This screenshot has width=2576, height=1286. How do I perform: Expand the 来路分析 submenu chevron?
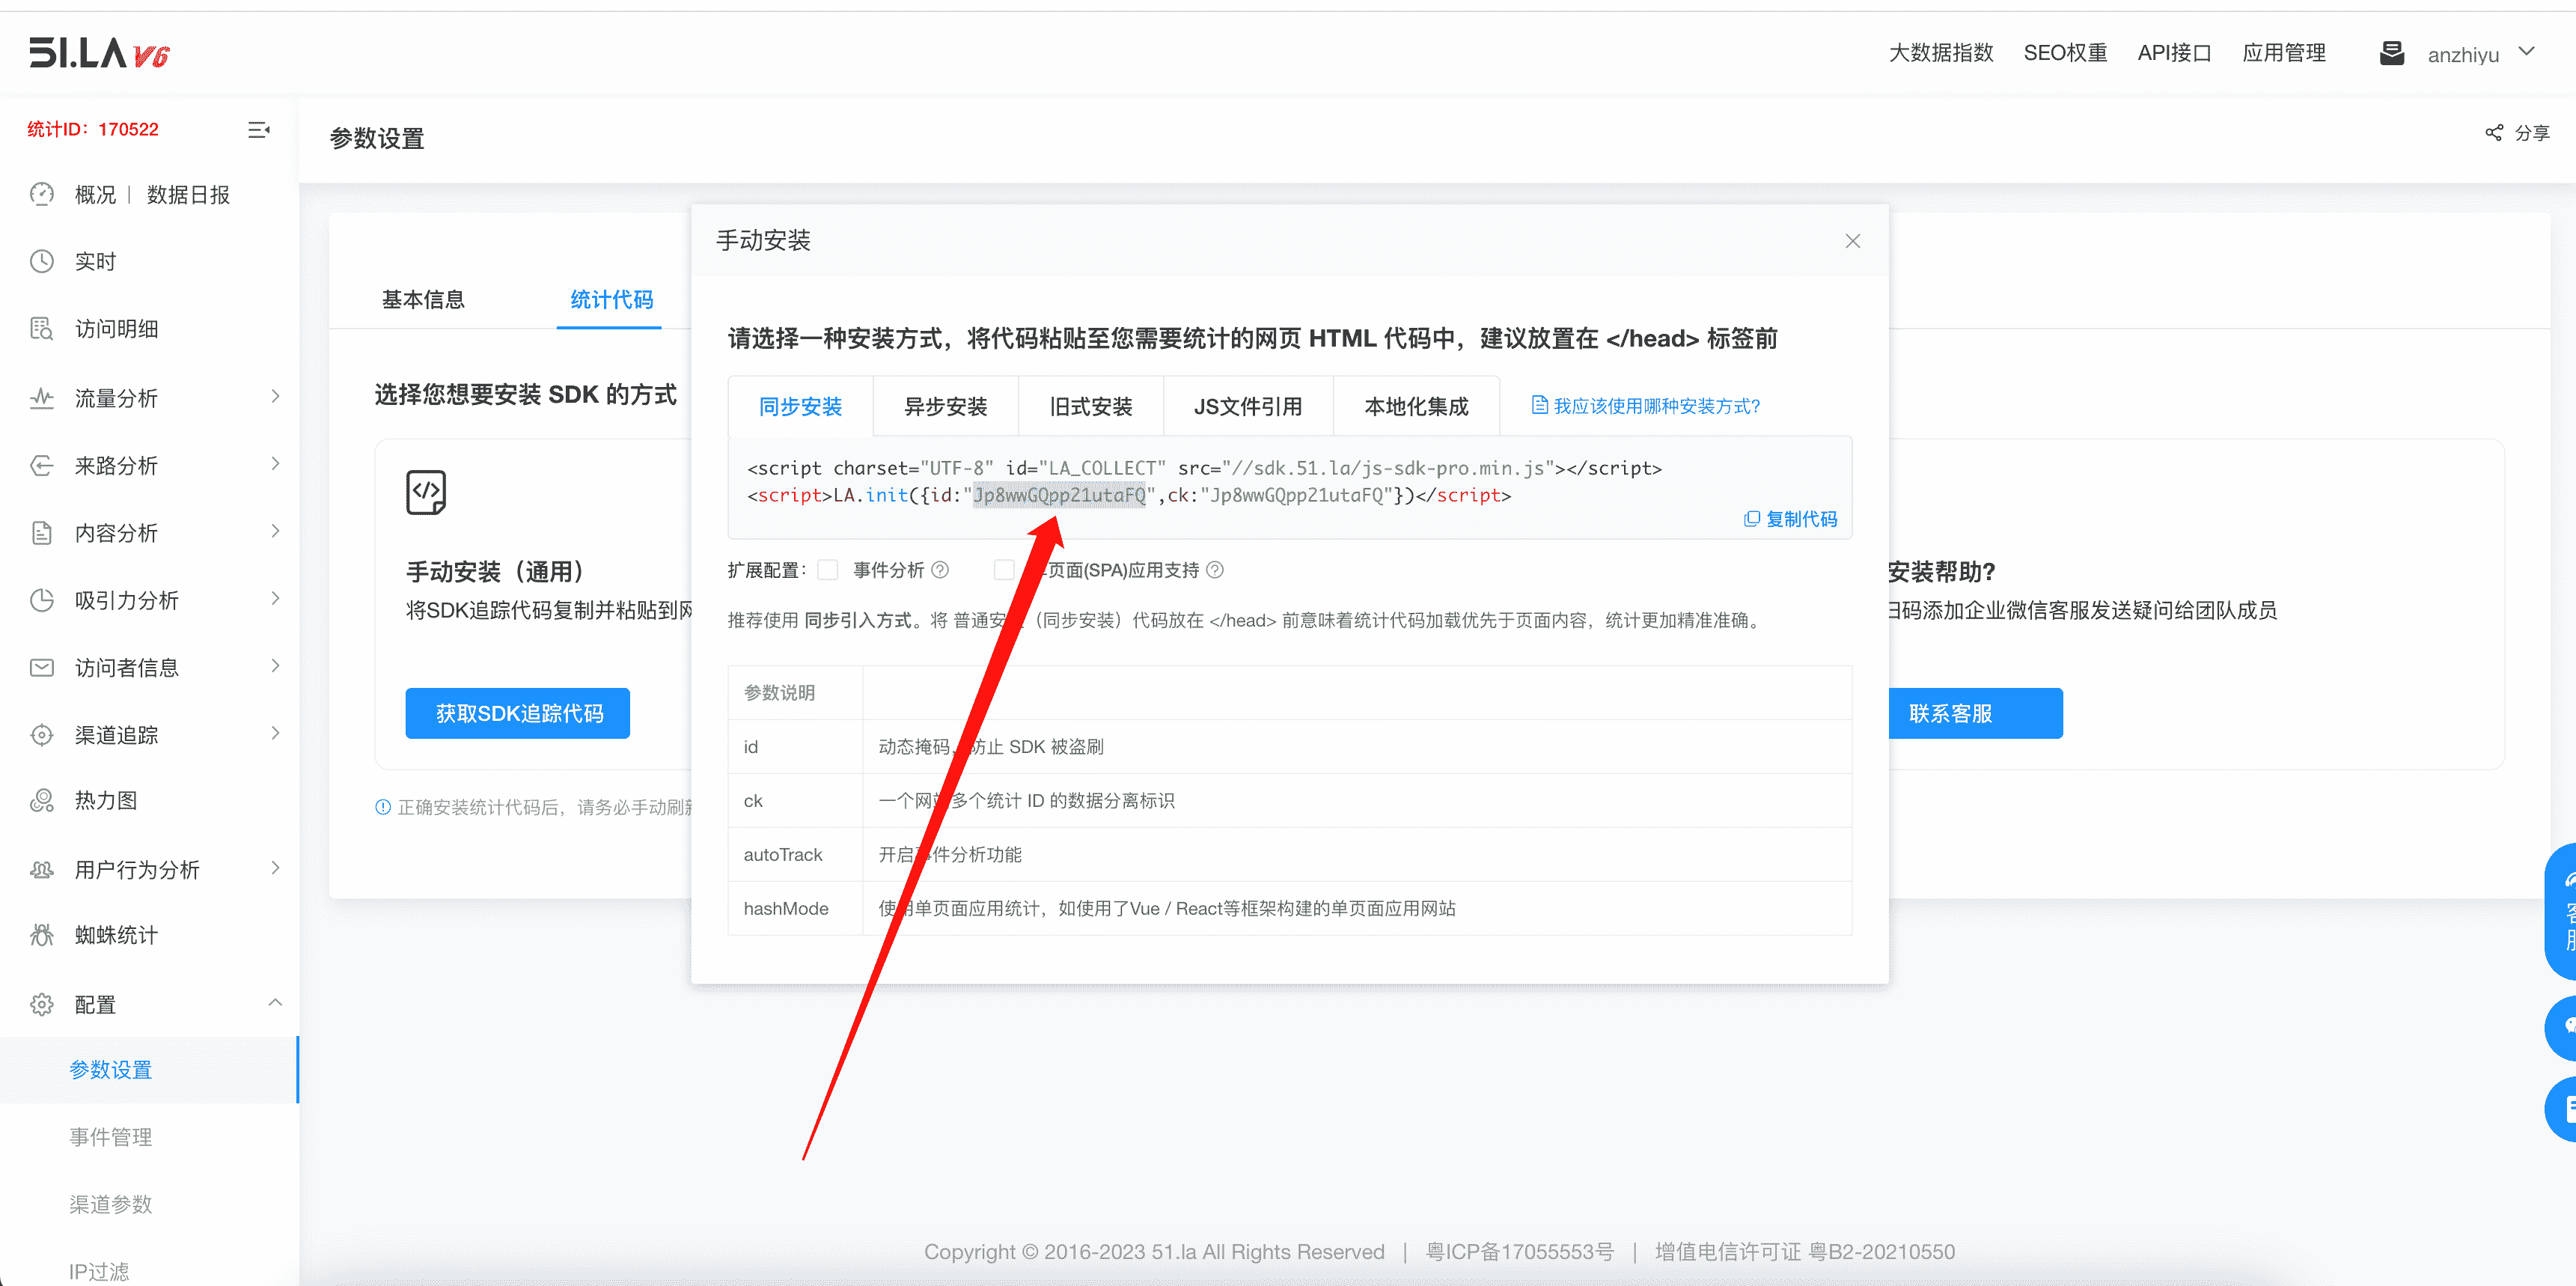(275, 464)
